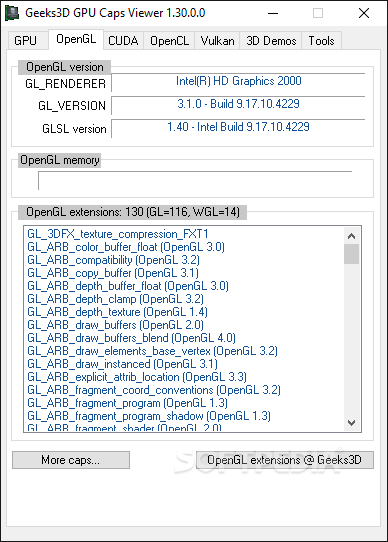Click the empty OpenGL memory field

[x=195, y=180]
